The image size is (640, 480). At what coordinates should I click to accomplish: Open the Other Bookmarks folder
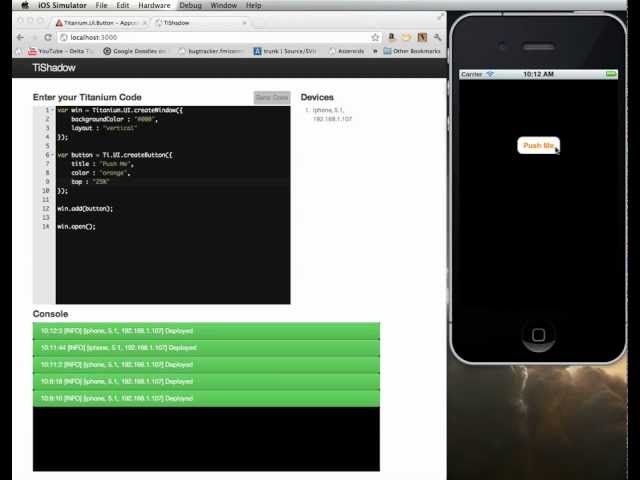(412, 51)
